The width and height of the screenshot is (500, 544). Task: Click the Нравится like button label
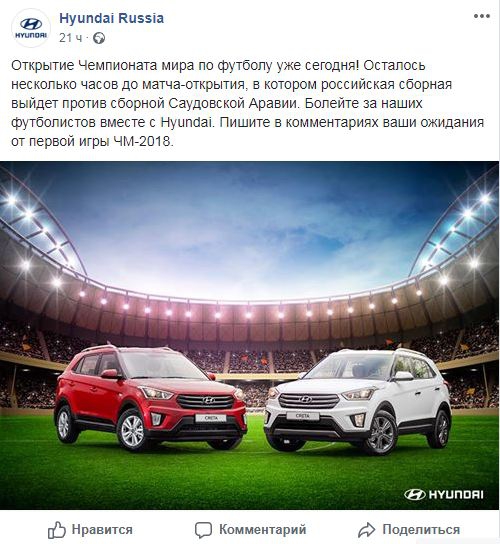(x=102, y=530)
